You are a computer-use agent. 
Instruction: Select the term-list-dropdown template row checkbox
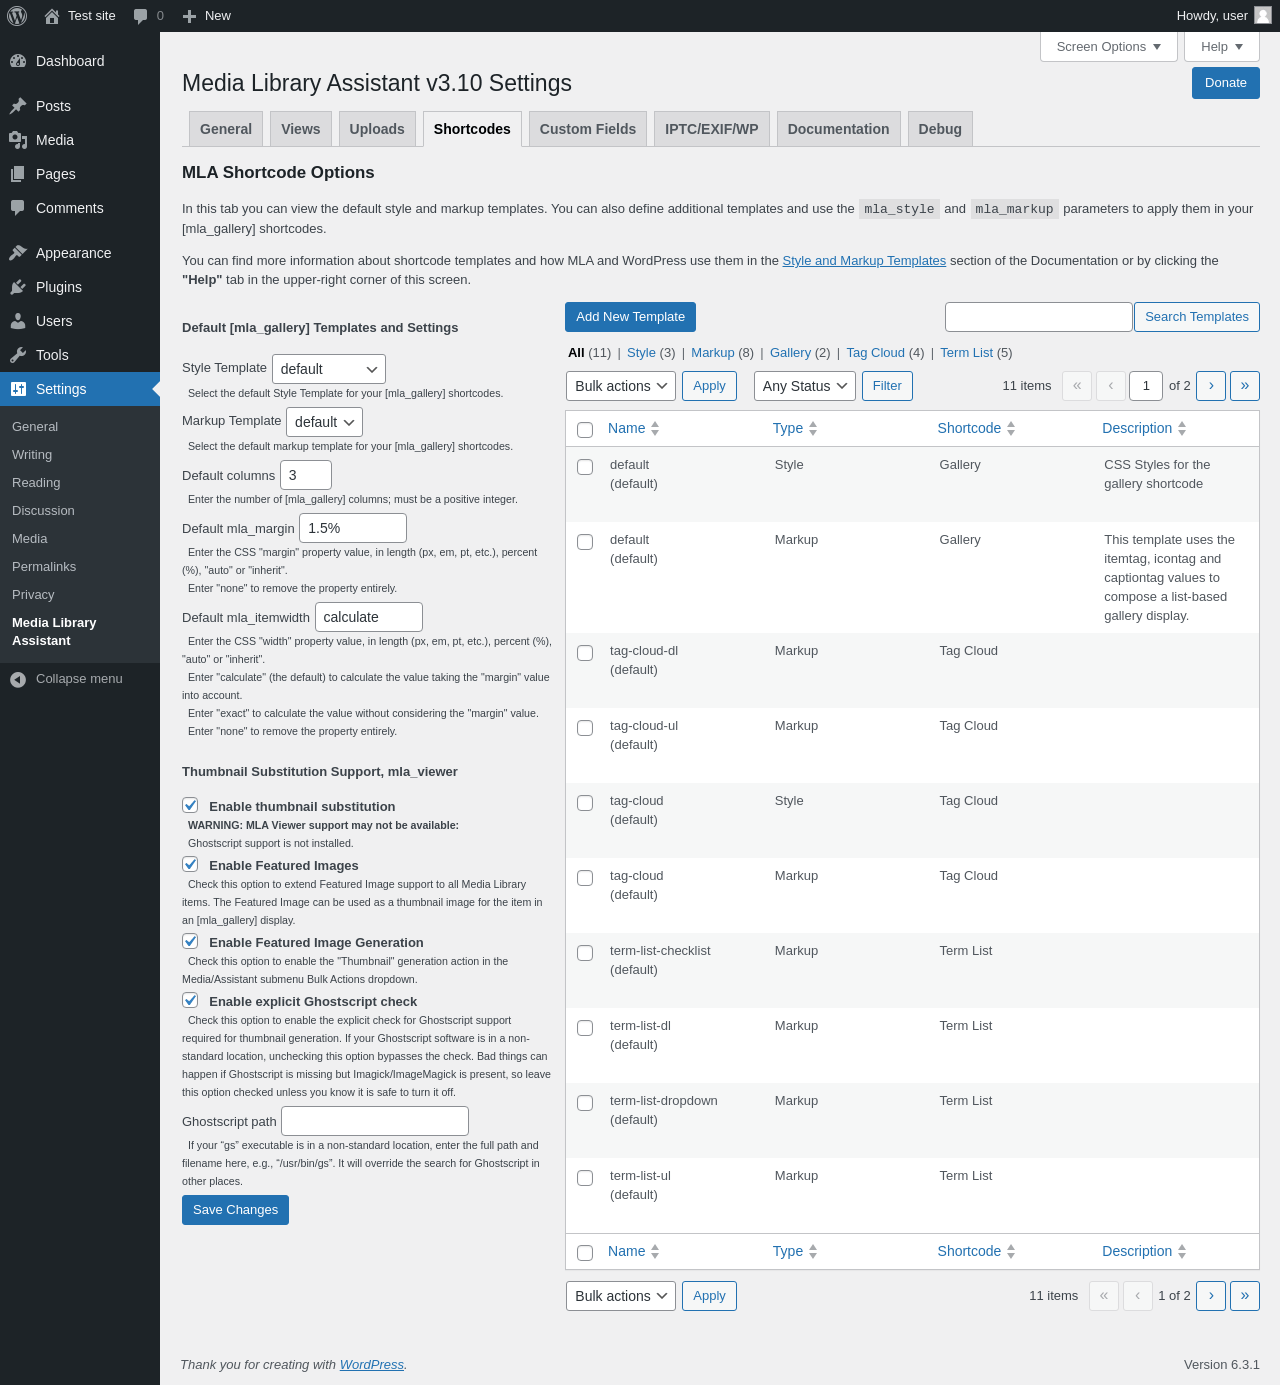coord(585,1103)
